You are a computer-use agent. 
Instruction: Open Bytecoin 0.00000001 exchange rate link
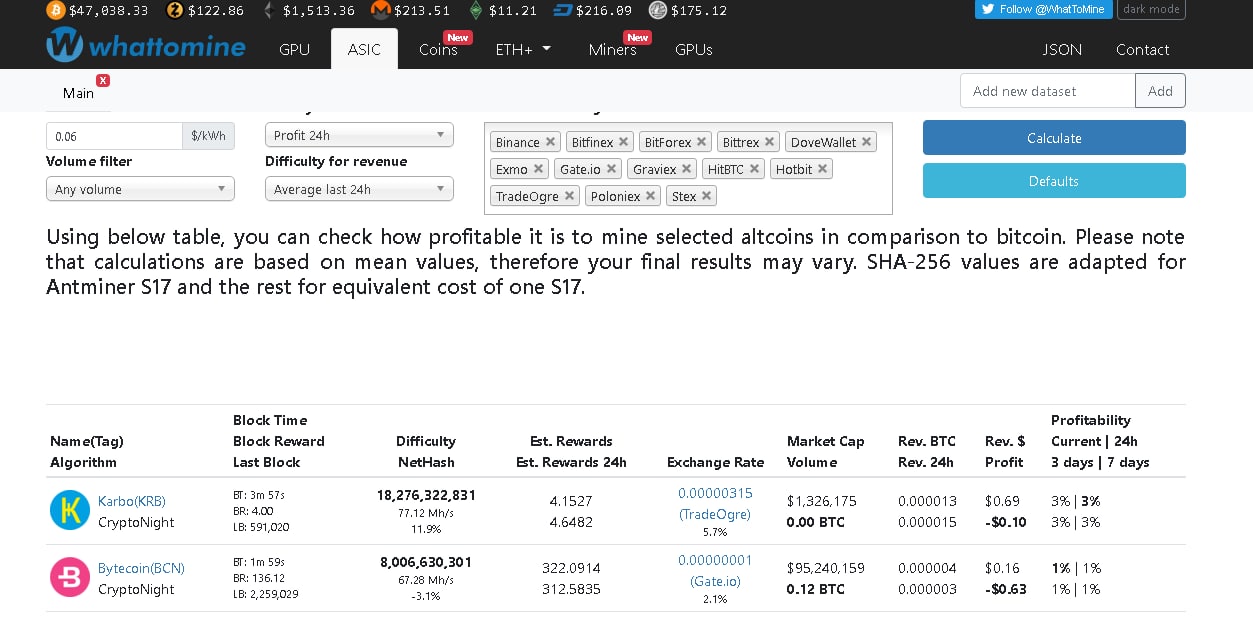click(x=715, y=560)
